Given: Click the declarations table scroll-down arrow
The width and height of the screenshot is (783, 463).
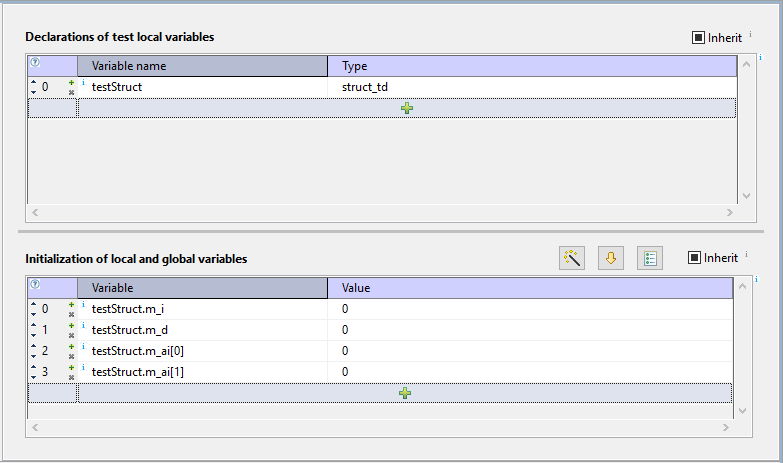Looking at the screenshot, I should [x=744, y=196].
